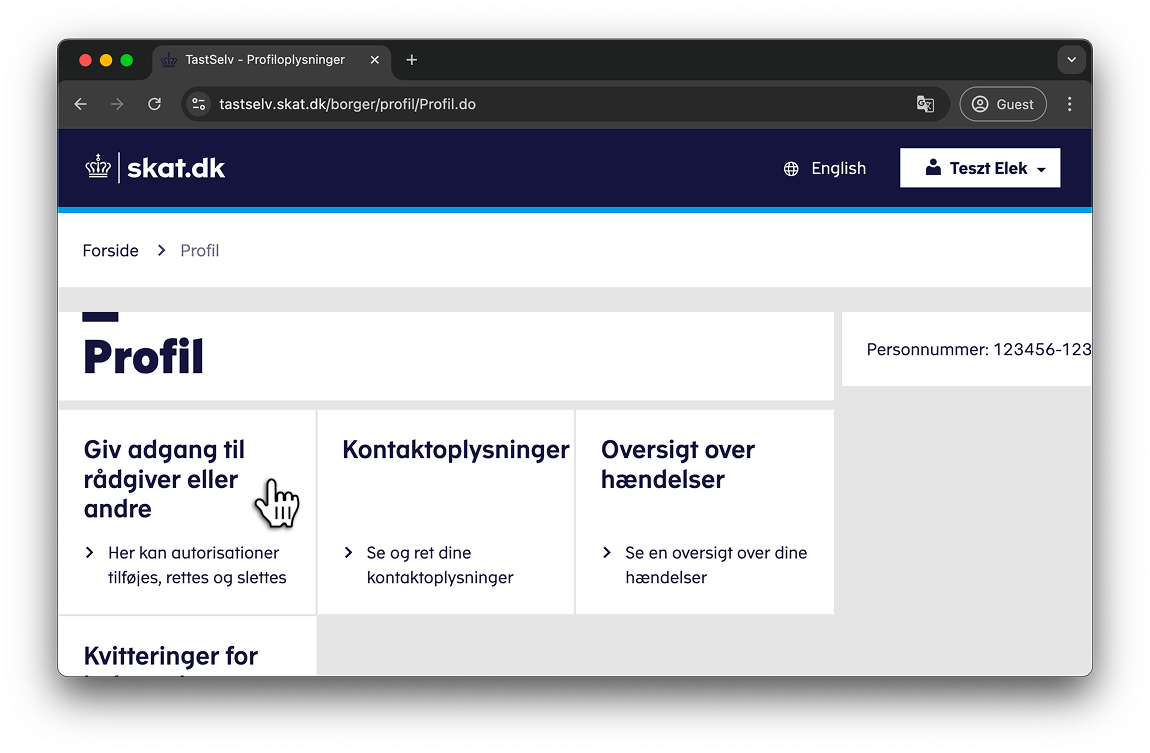Viewport: 1150px width, 753px height.
Task: Open Giv adgang til rådgiver eller andre
Action: (164, 479)
